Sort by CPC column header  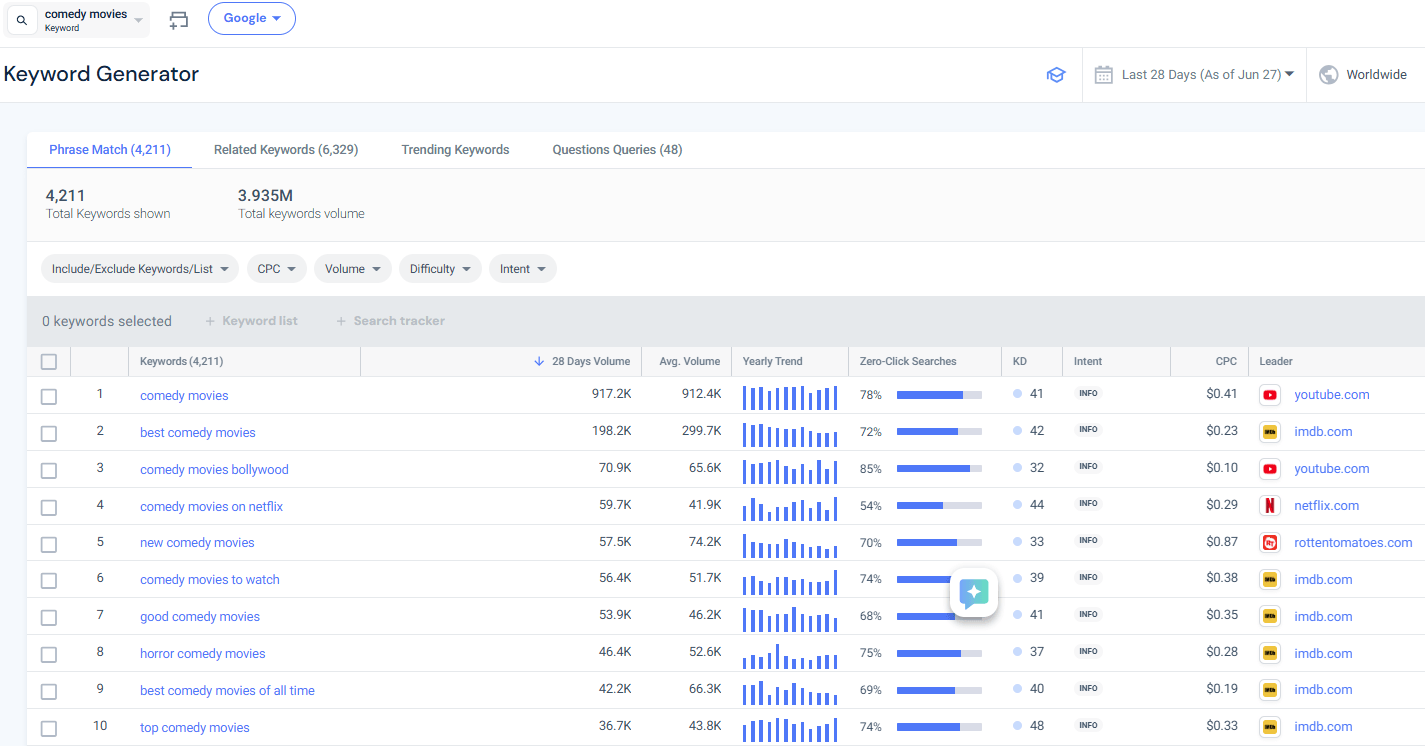click(1226, 362)
